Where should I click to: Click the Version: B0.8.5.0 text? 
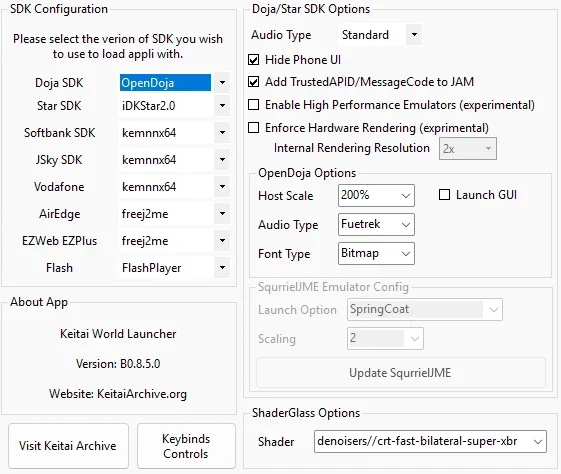pos(118,364)
